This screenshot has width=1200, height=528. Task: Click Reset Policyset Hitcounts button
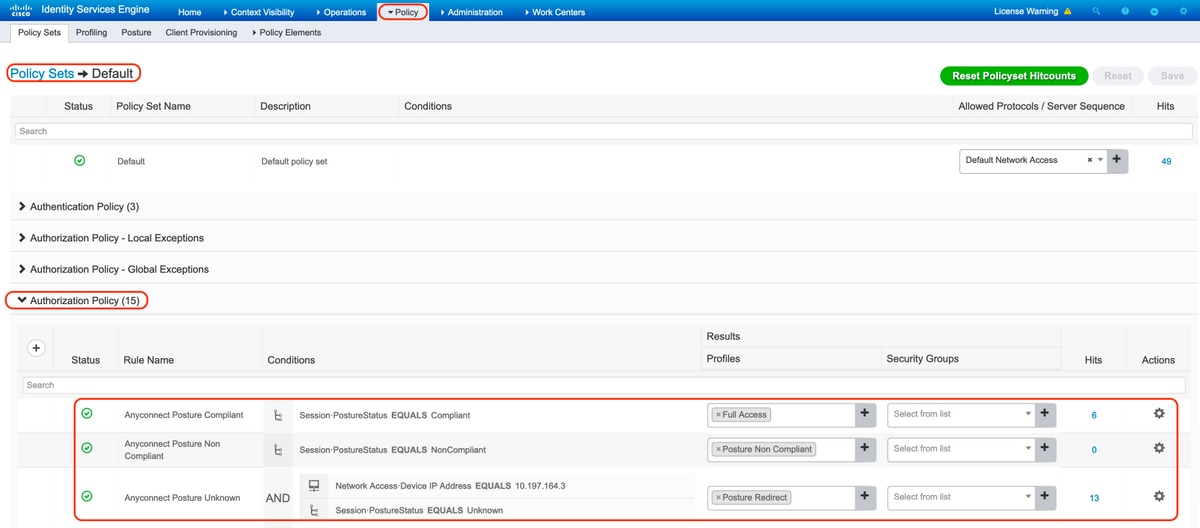(1014, 76)
